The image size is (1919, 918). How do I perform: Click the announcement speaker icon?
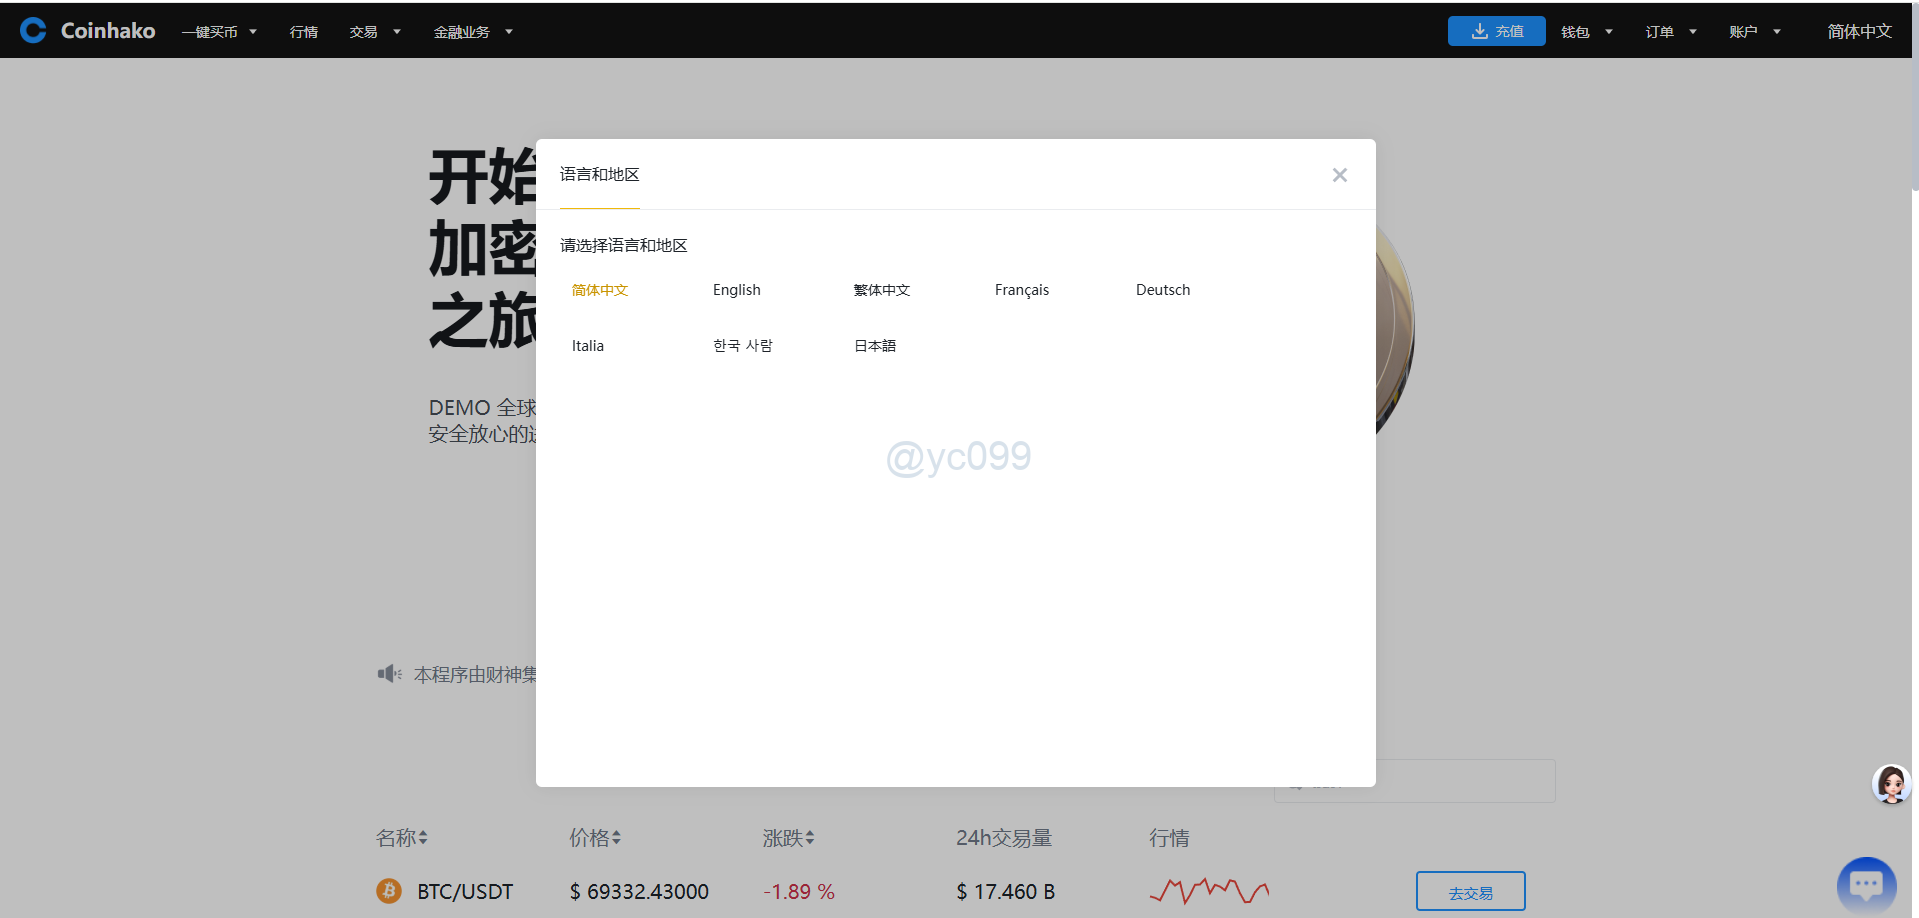click(389, 674)
